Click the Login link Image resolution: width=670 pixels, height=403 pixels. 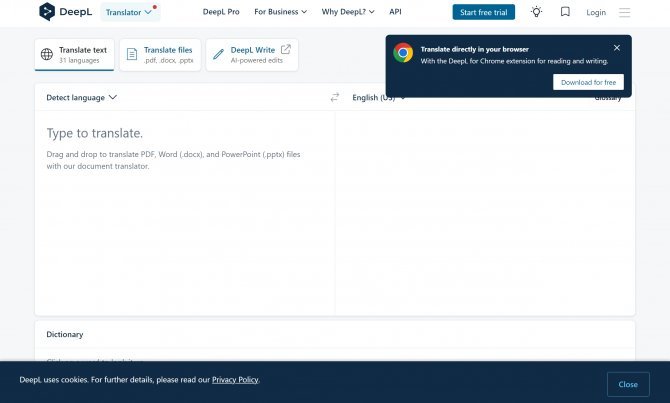pyautogui.click(x=596, y=12)
